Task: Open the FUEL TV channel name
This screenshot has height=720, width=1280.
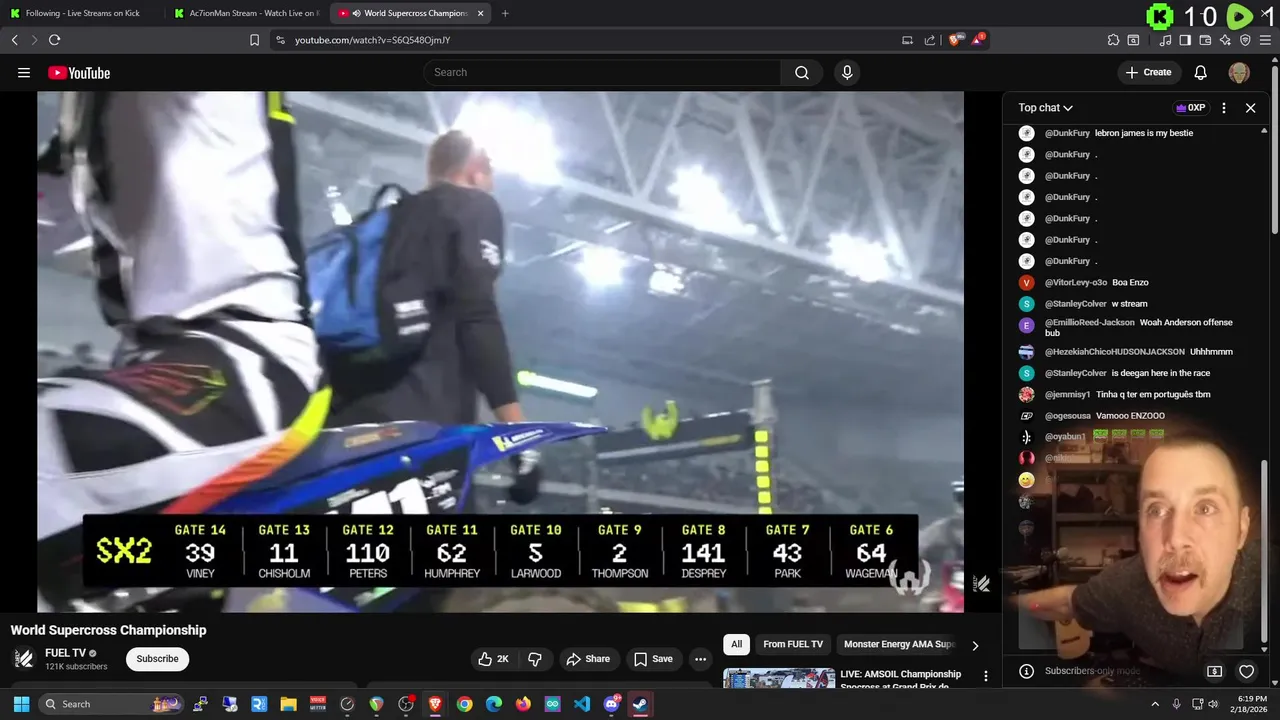Action: pos(65,653)
